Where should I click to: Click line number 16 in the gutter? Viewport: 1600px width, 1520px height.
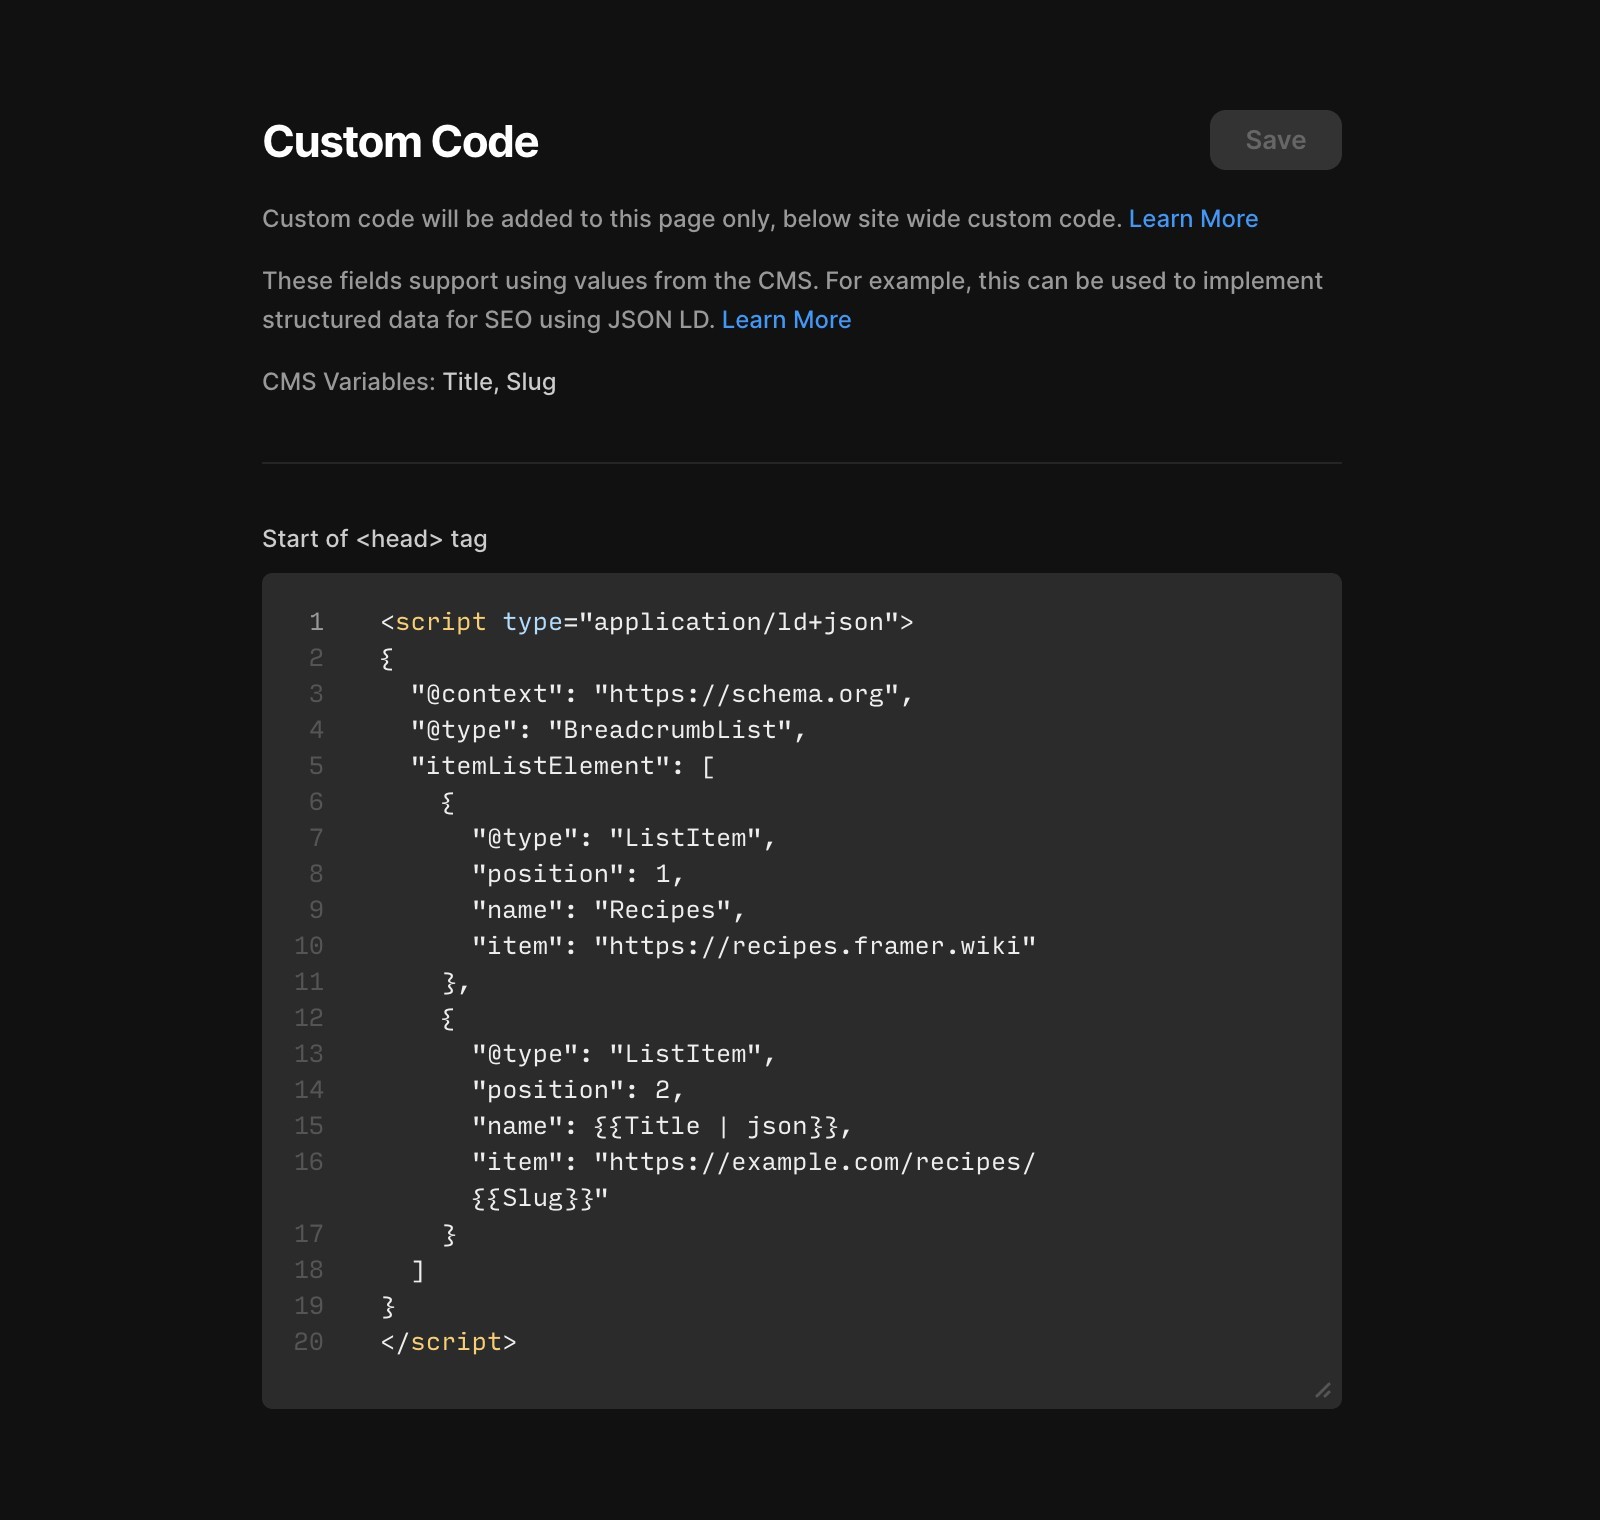click(x=308, y=1162)
